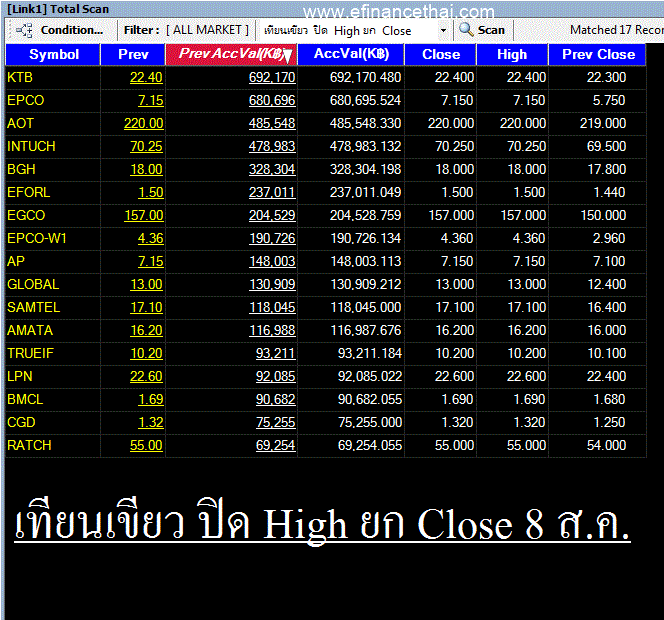
Task: Click INTUCH Prev price 70.25 link
Action: click(x=146, y=146)
